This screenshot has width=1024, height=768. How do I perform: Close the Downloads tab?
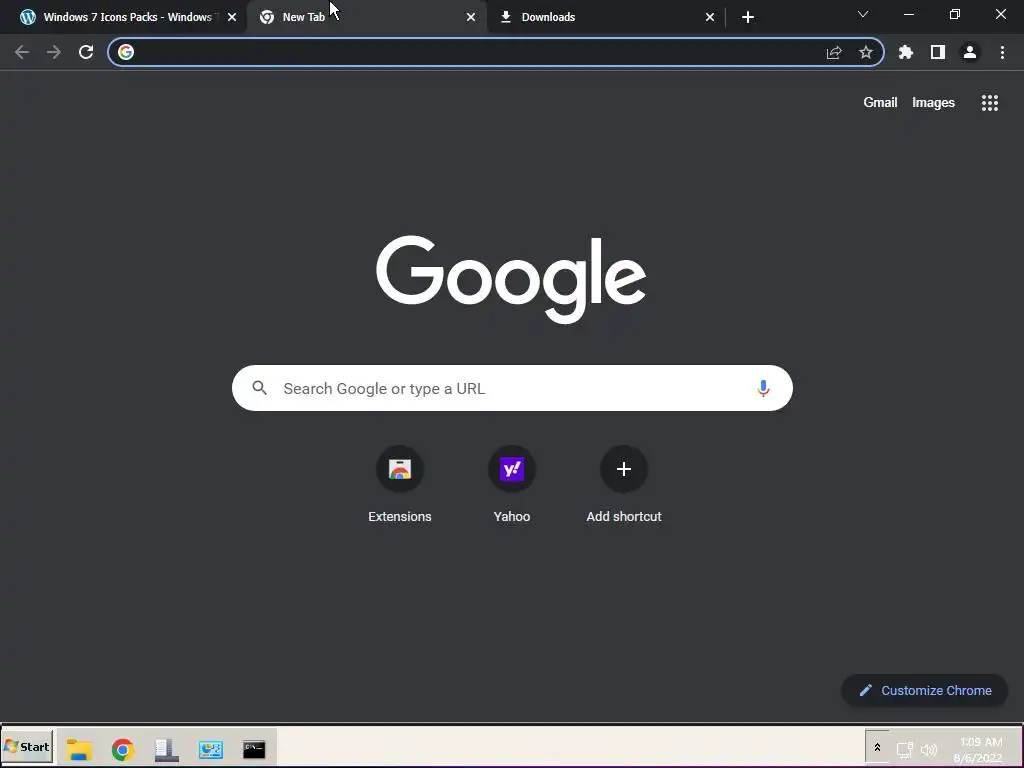coord(710,18)
